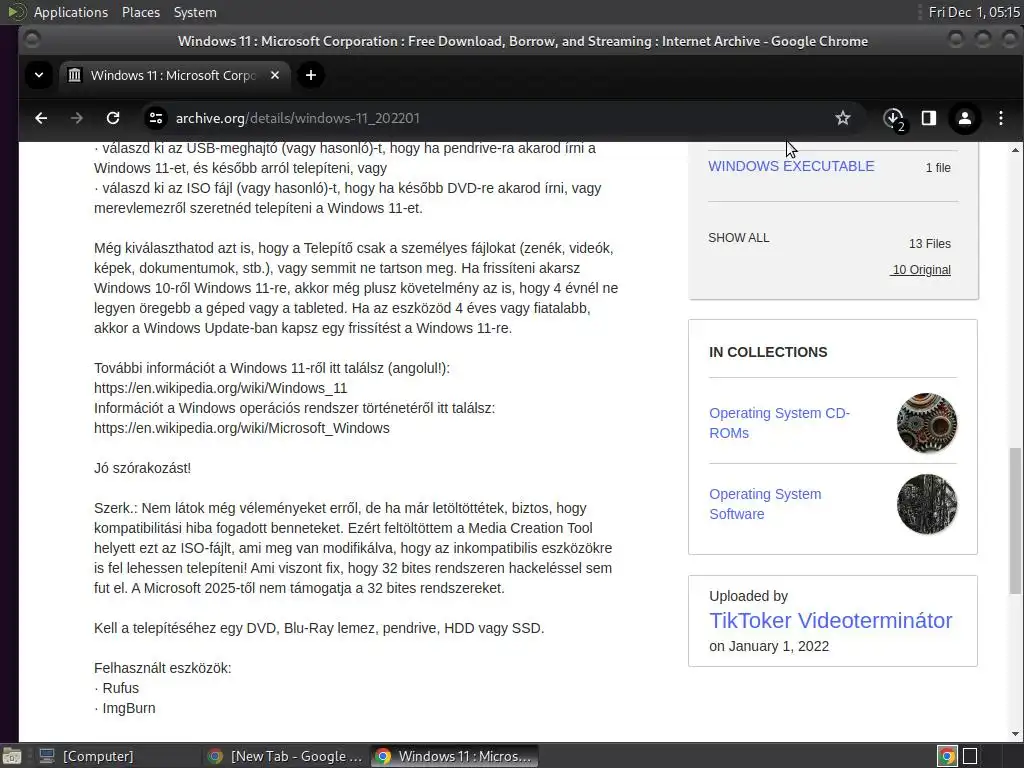Click the empty workspace switcher box
Viewport: 1024px width, 768px height.
pos(970,756)
